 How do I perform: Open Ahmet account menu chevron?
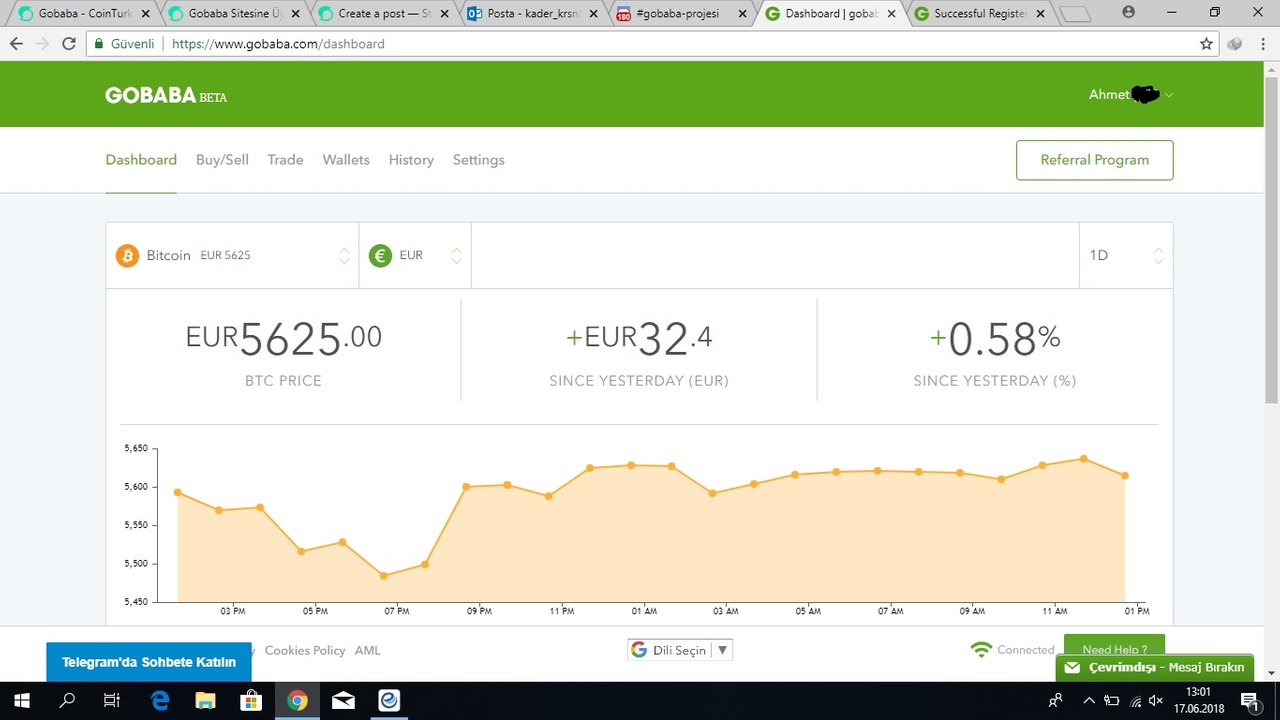[1169, 95]
